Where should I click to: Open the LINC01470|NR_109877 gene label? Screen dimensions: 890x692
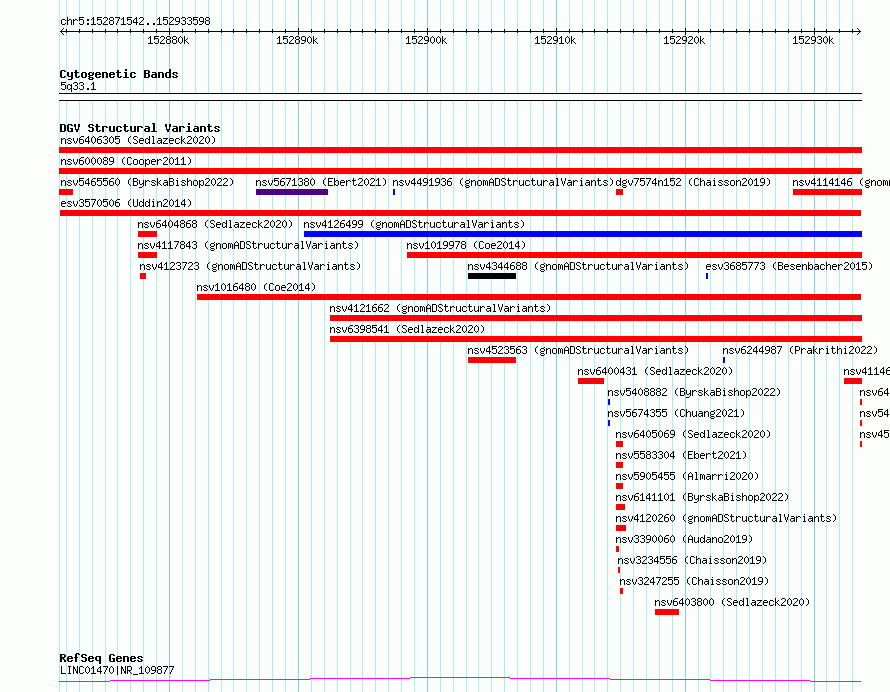point(117,670)
